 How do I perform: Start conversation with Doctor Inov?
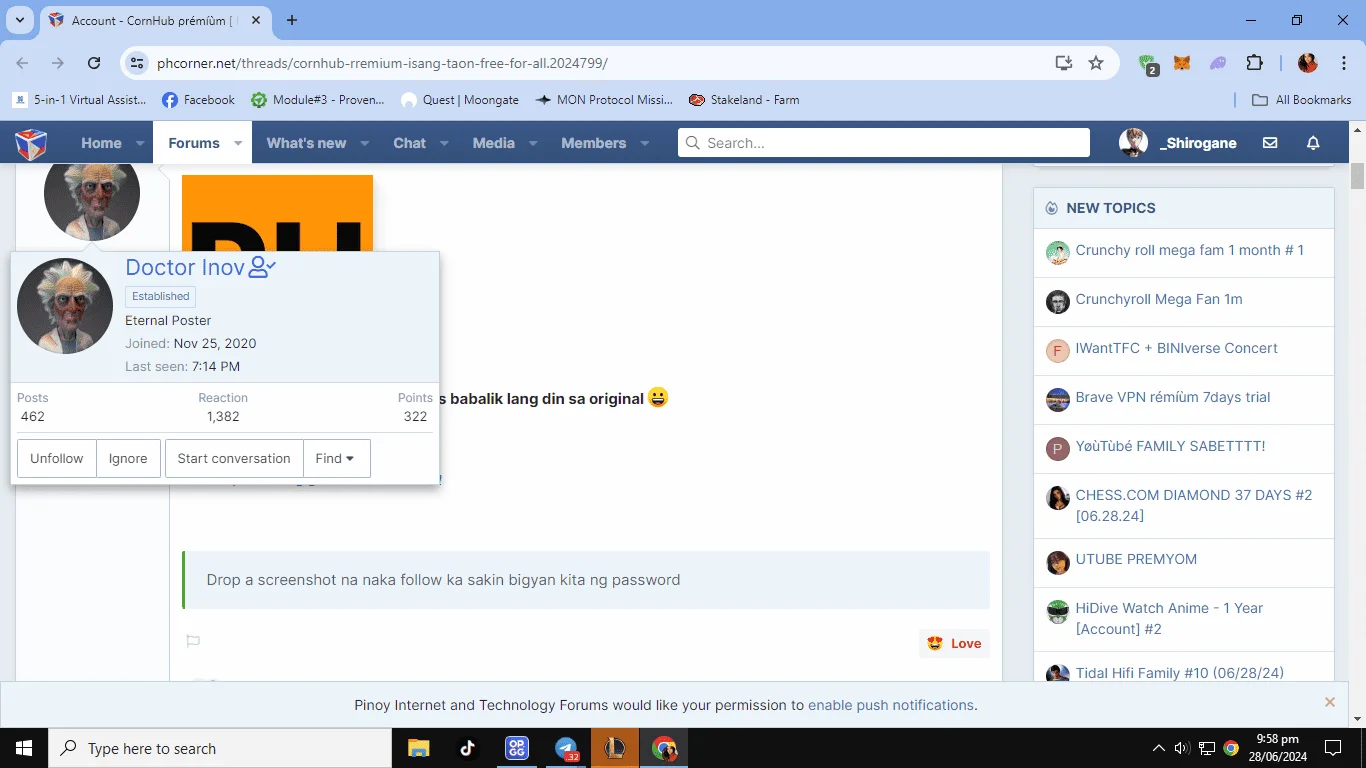[234, 458]
